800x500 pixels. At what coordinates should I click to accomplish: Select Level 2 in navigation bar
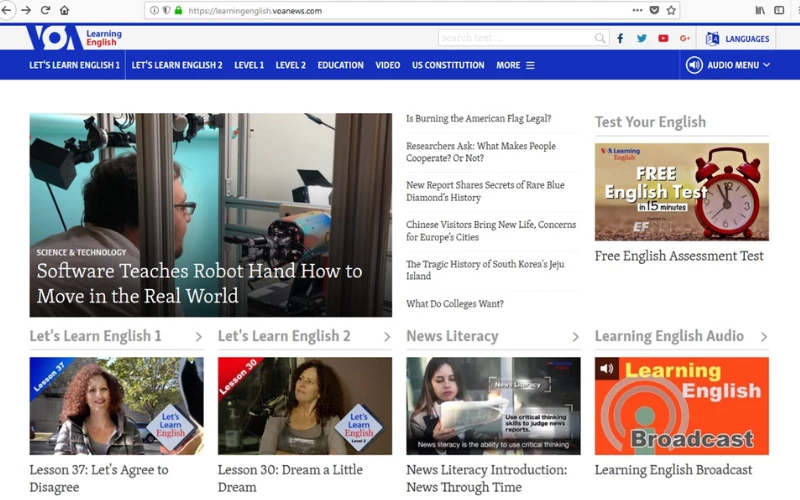click(291, 65)
